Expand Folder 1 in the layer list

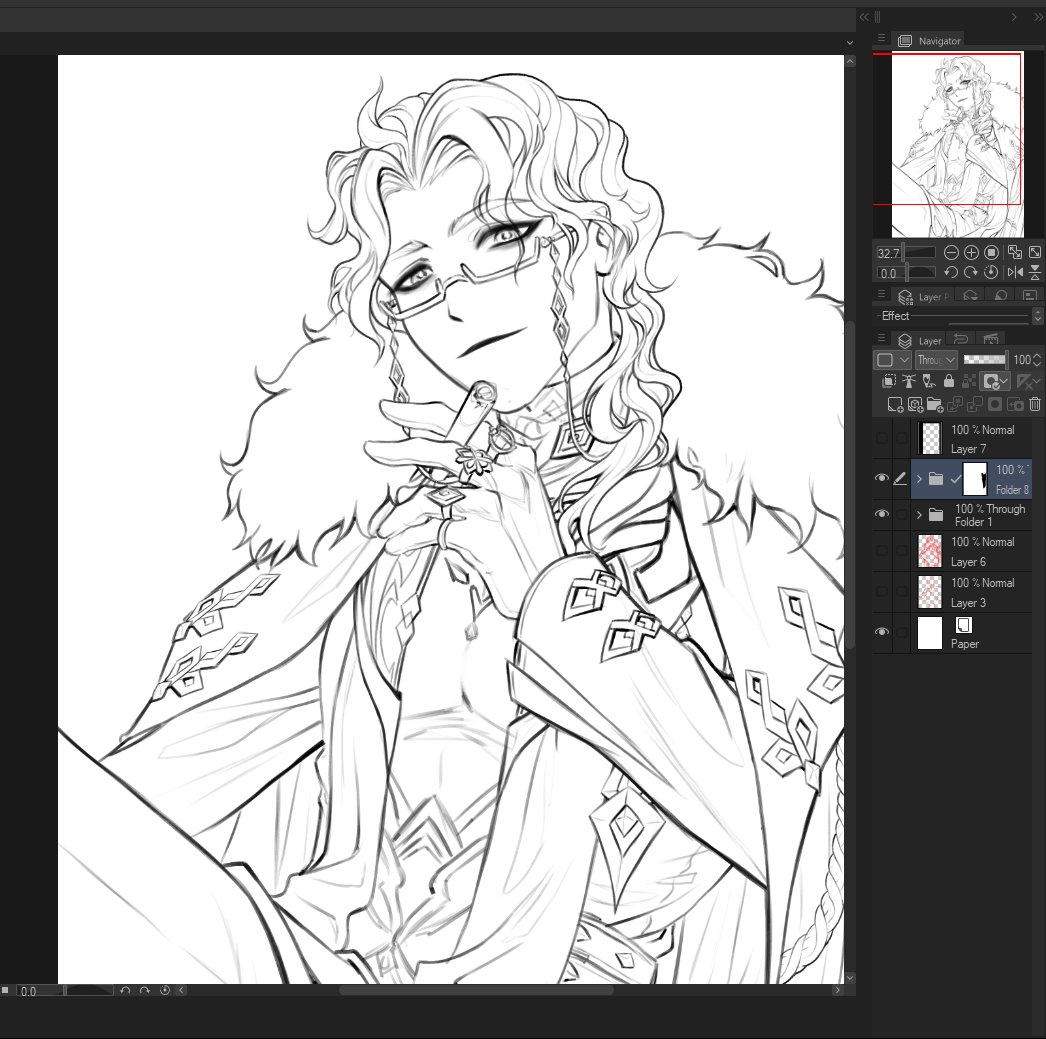click(919, 515)
